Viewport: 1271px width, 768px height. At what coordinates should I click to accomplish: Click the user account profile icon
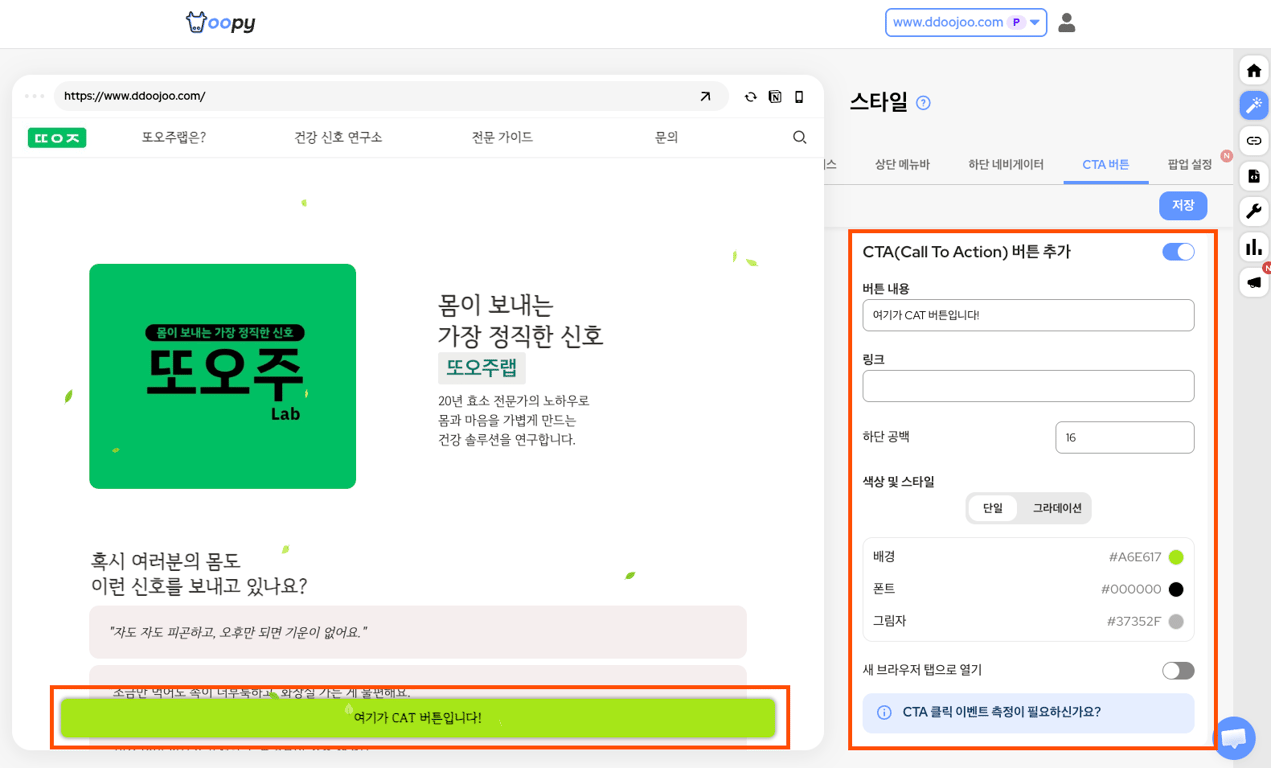coord(1066,22)
